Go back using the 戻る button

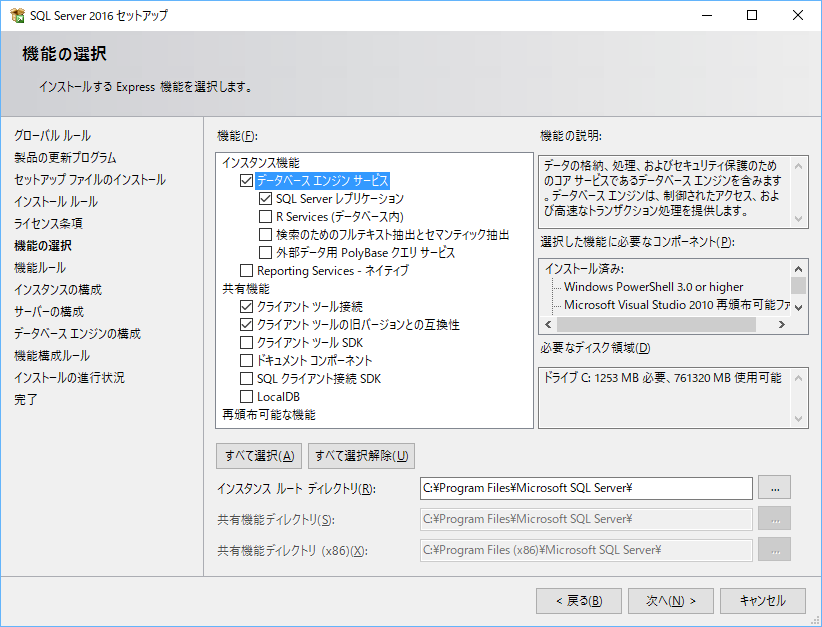[x=578, y=601]
